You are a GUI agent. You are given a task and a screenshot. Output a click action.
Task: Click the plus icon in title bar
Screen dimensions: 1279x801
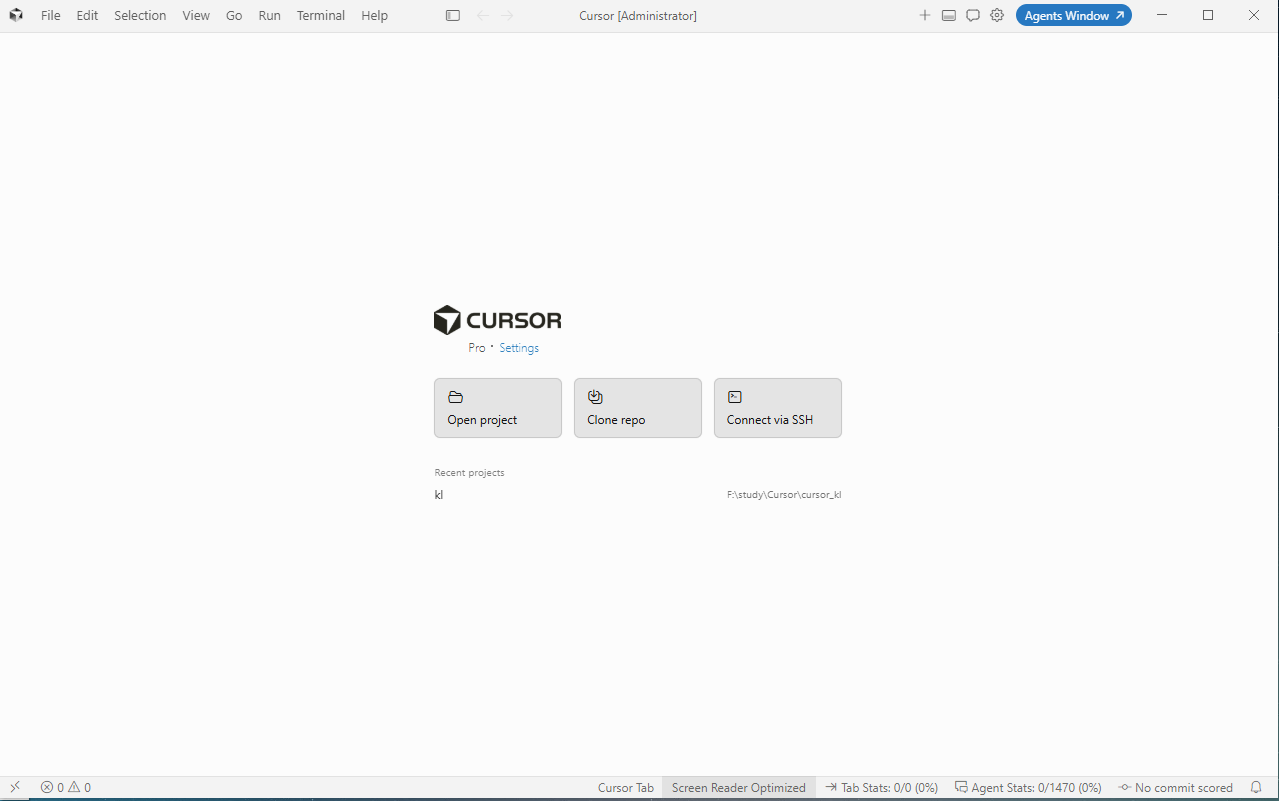925,15
